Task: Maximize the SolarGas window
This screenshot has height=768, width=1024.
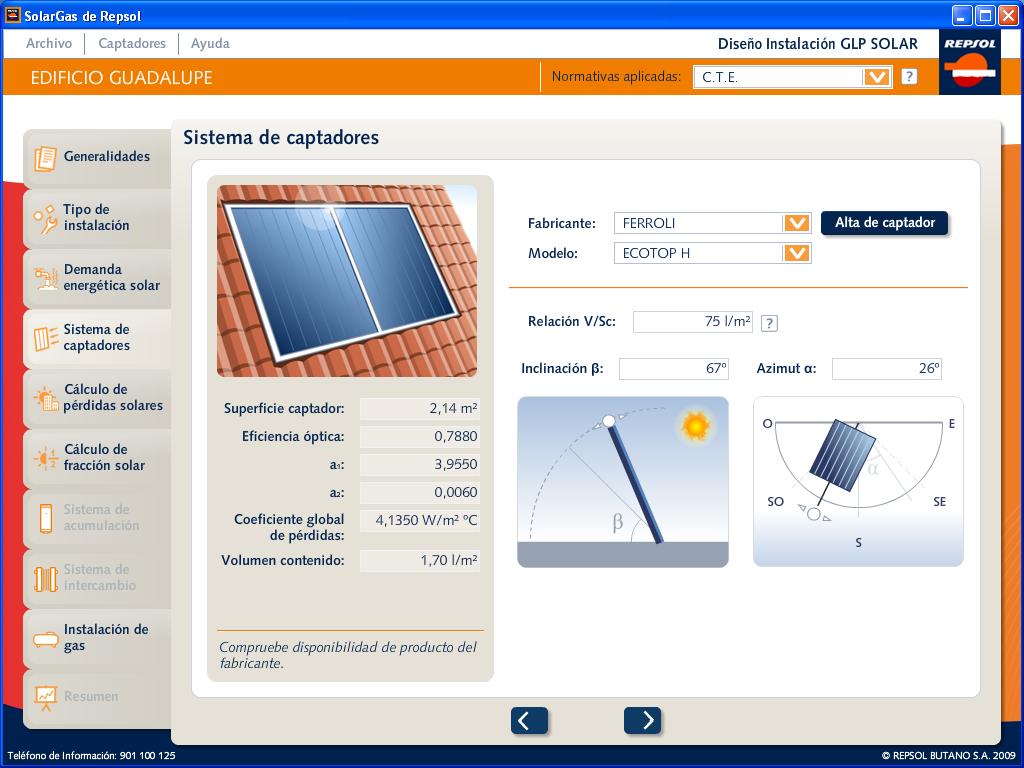Action: [984, 15]
